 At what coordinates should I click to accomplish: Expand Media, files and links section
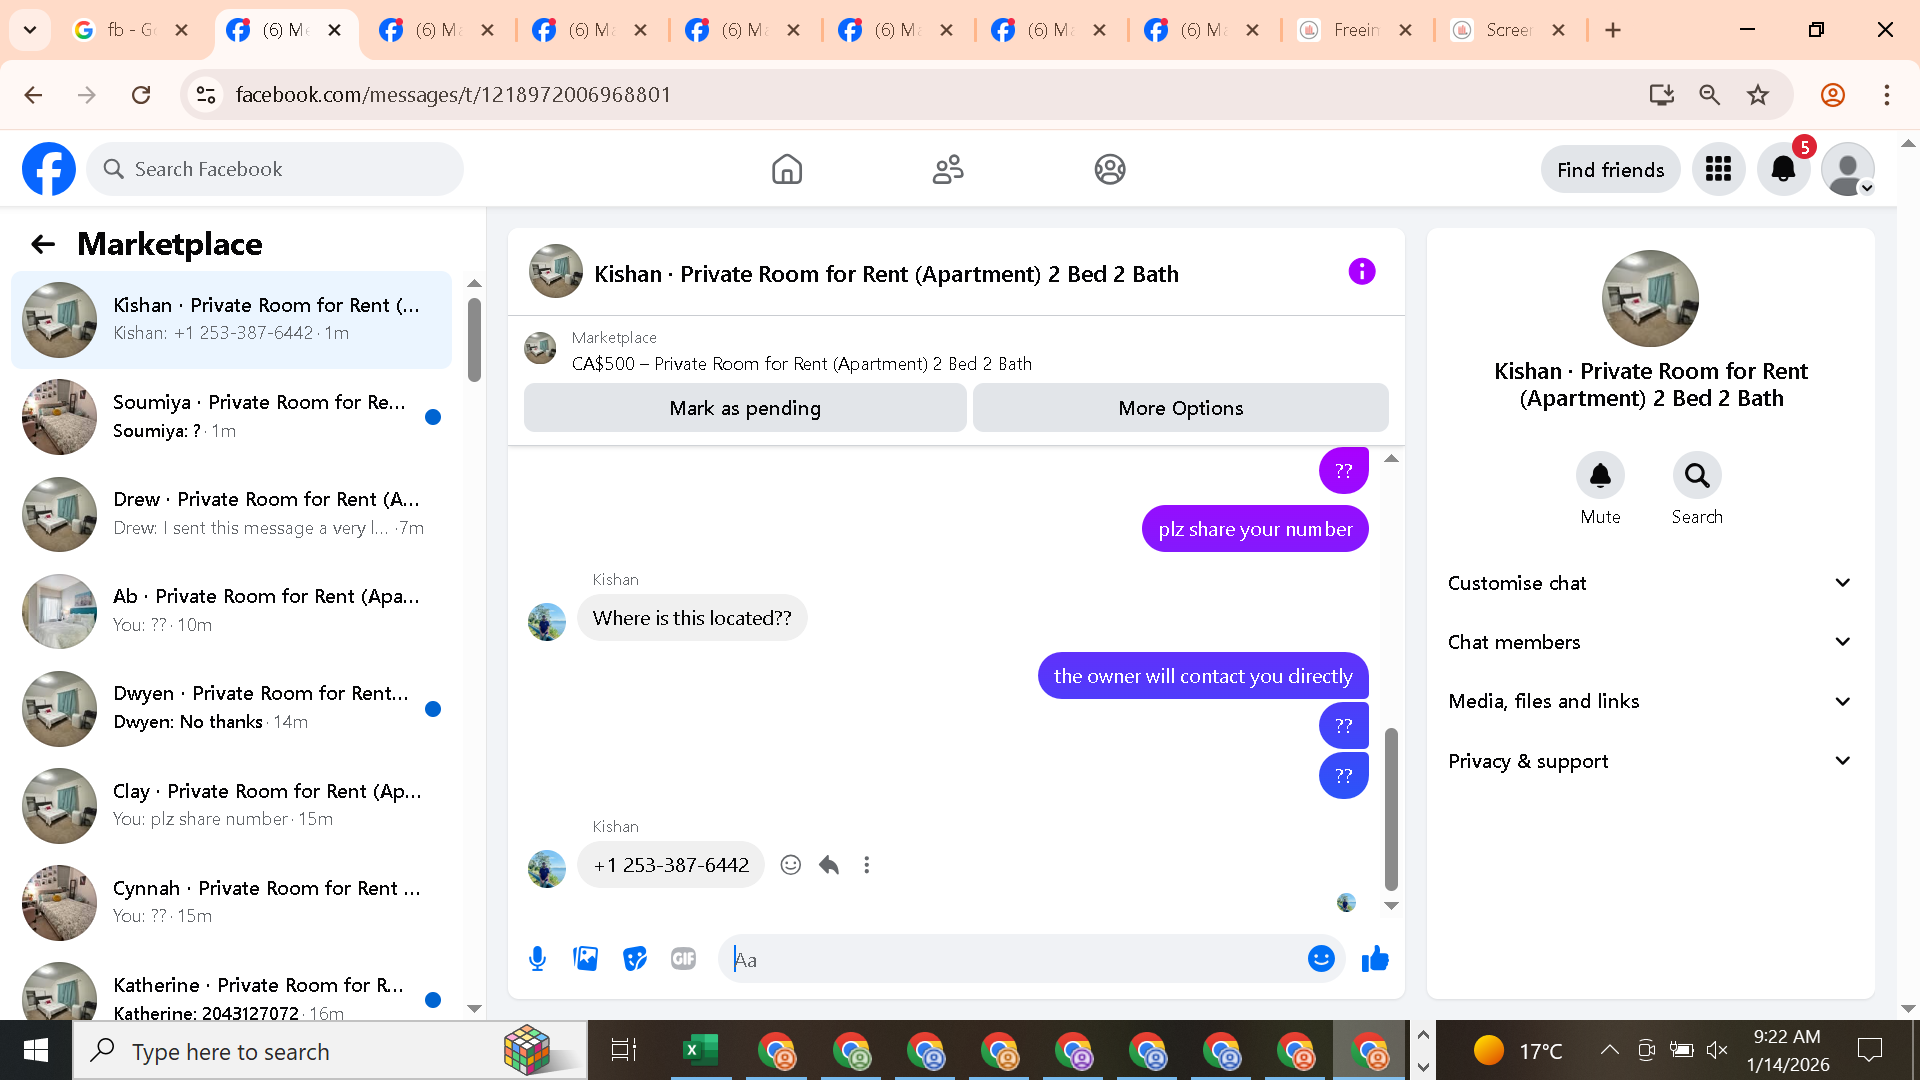1649,701
